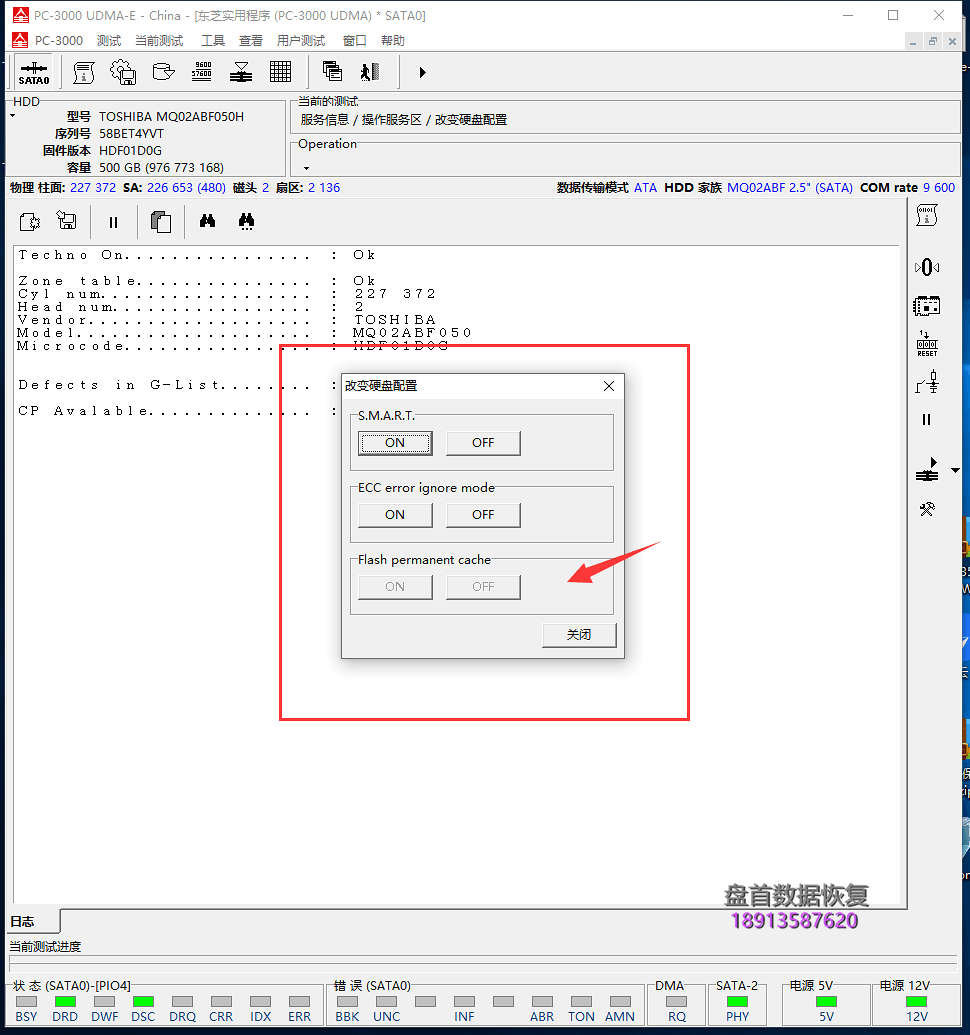
Task: Click the cascaded windows toolbar icon
Action: pos(332,71)
